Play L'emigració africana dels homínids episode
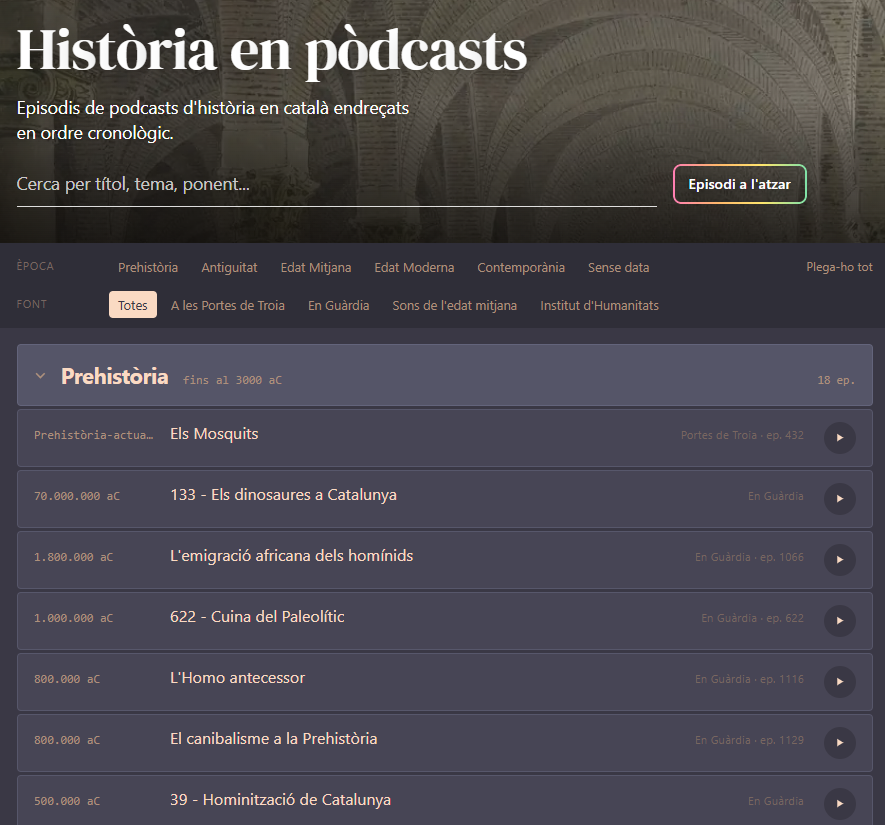 (839, 560)
